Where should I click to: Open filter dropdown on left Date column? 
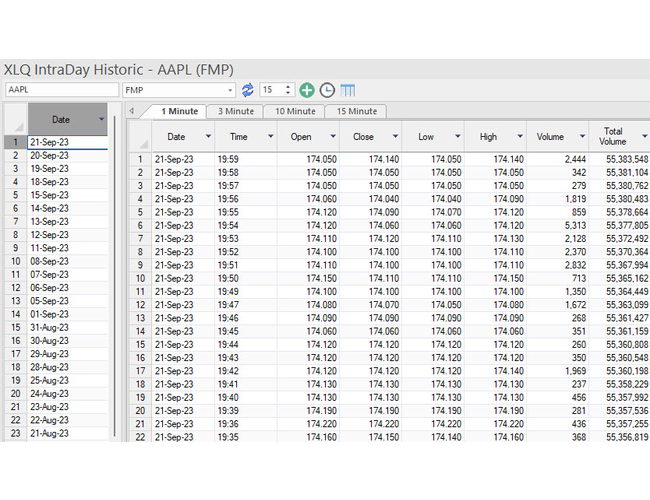coord(102,119)
